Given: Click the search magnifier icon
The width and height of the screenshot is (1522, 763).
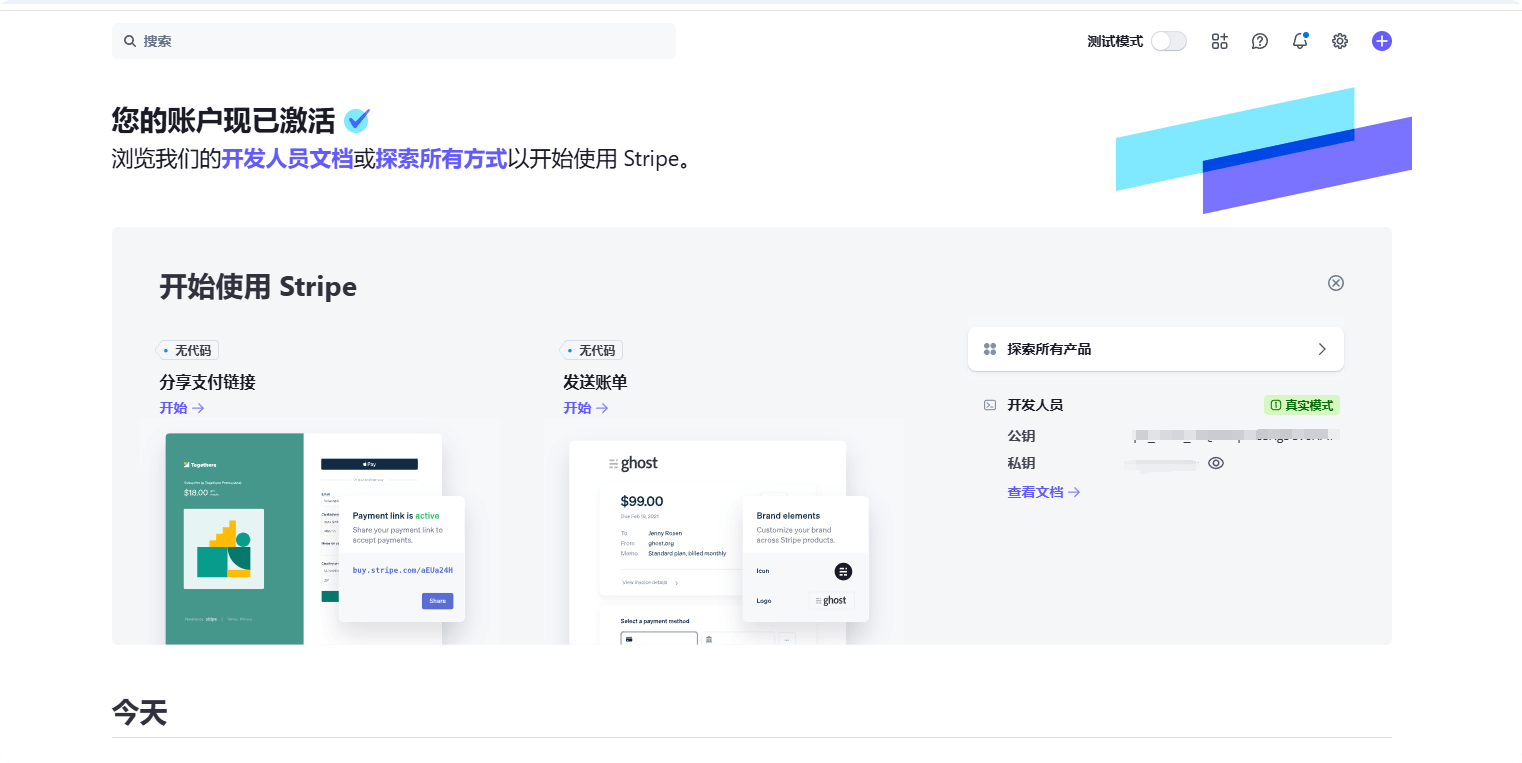Looking at the screenshot, I should (x=130, y=41).
